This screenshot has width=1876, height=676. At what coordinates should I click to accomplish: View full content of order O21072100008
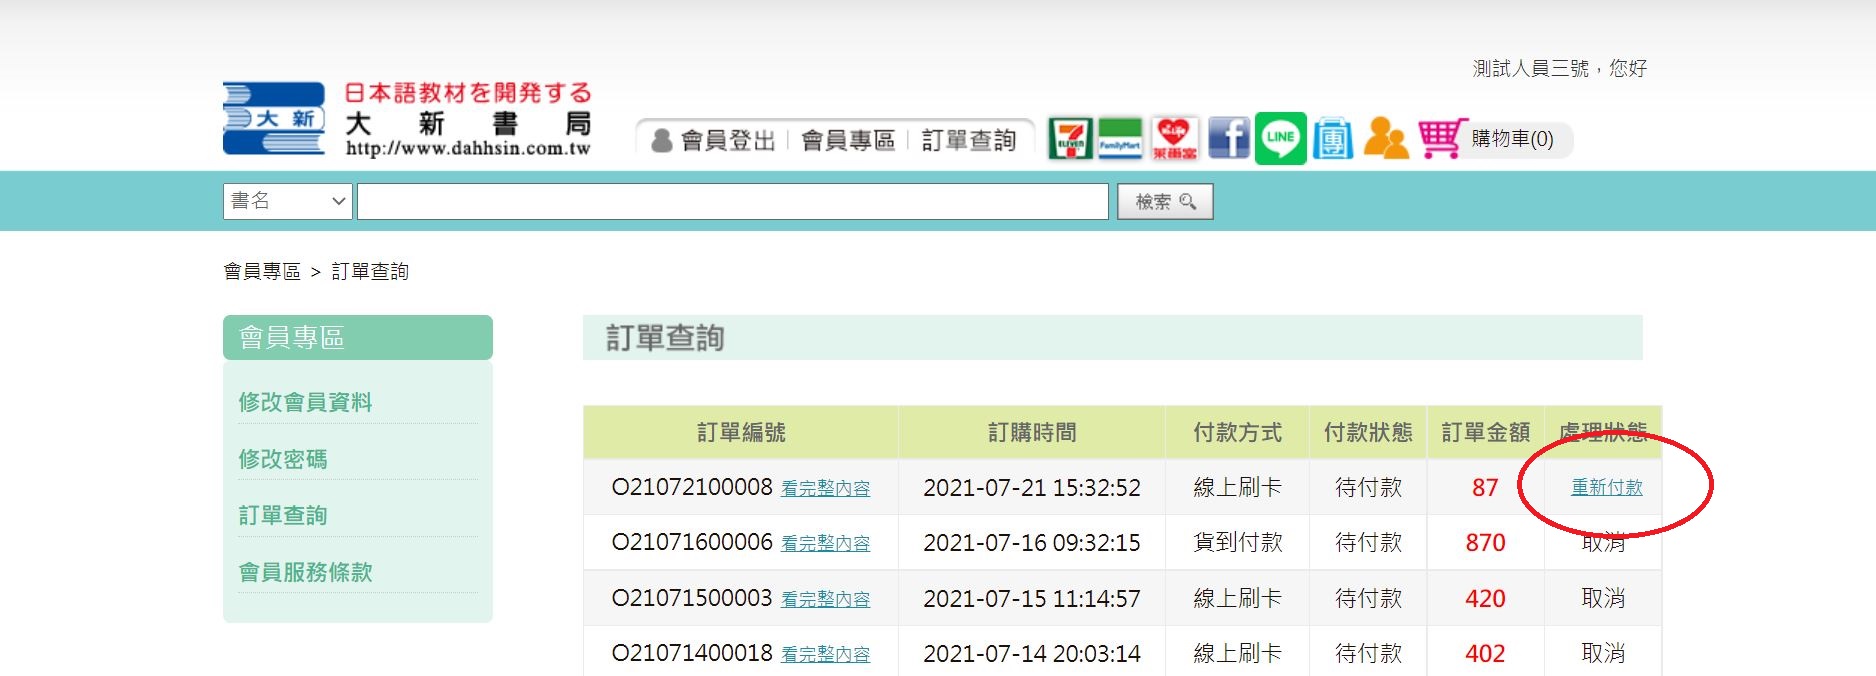click(825, 488)
